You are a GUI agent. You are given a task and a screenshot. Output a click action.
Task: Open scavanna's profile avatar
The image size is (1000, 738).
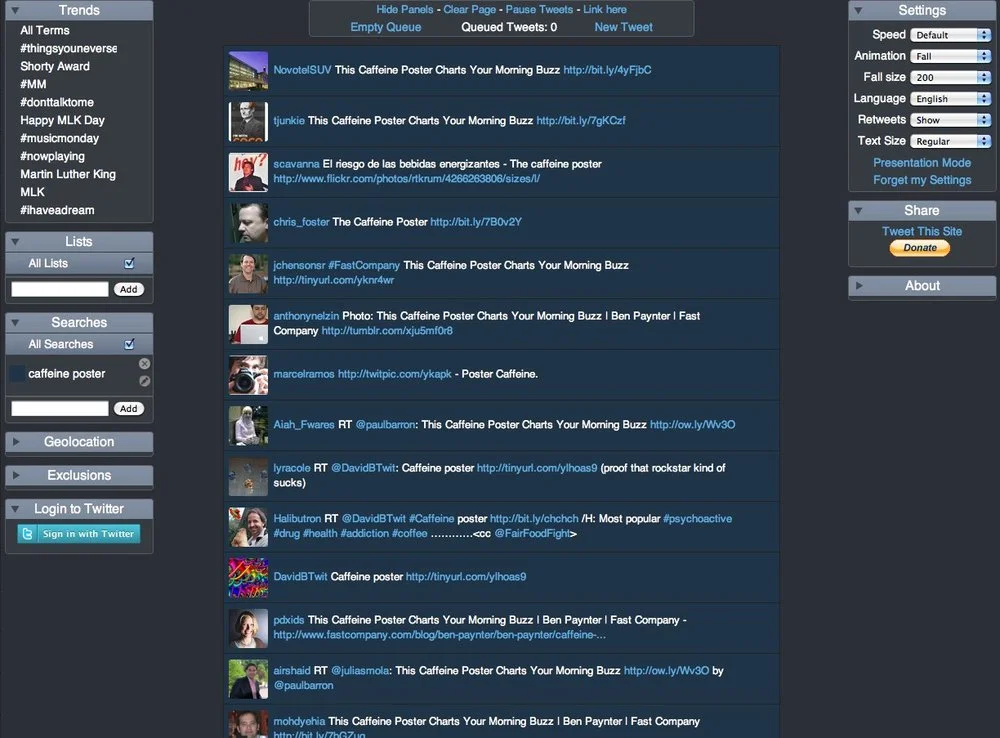coord(248,172)
